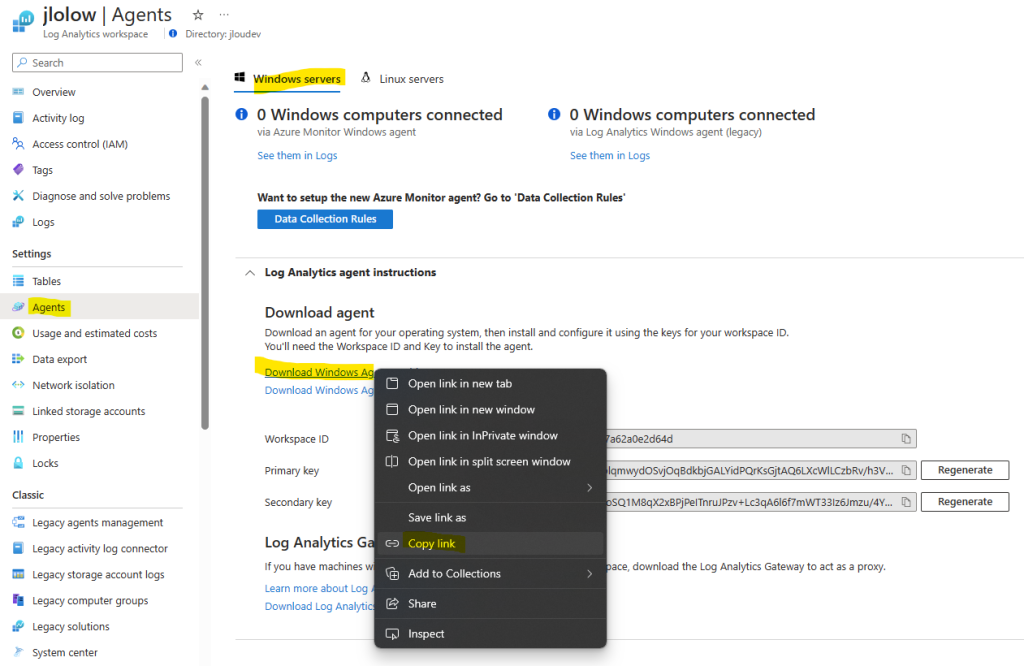The height and width of the screenshot is (666, 1024).
Task: Copy the Workspace ID with copy icon
Action: click(x=906, y=439)
